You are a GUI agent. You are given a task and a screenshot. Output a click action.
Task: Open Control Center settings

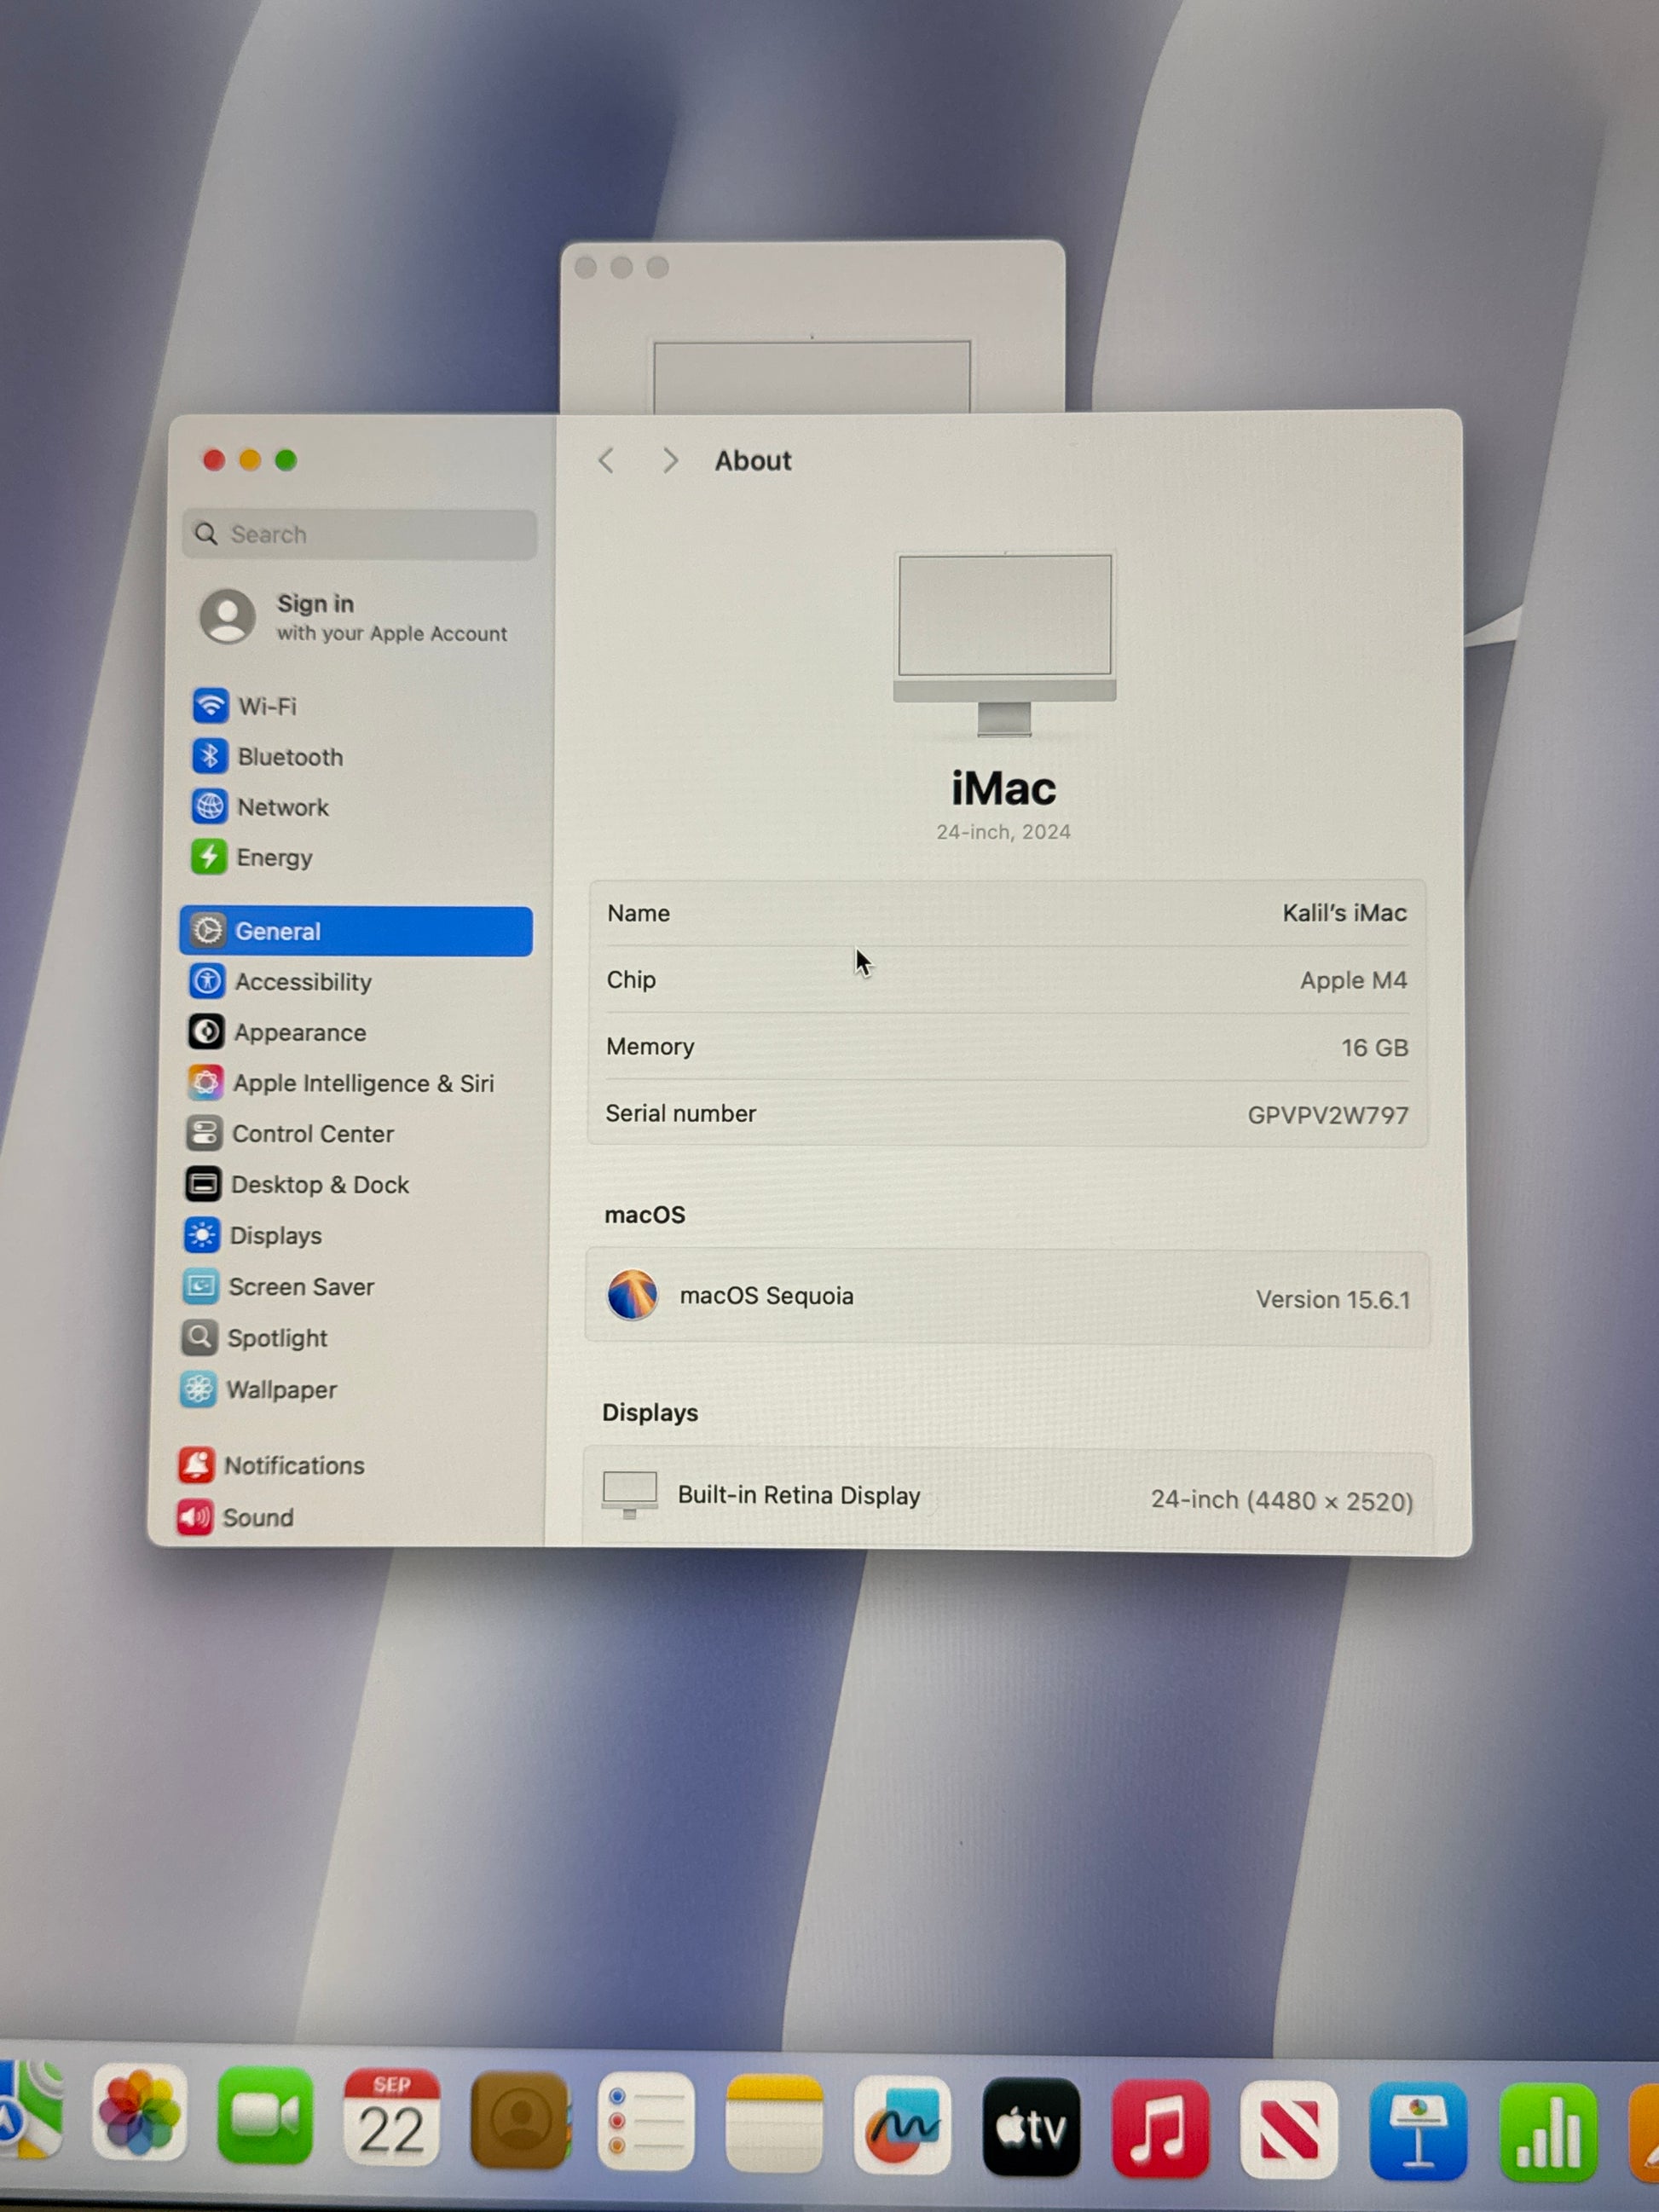click(x=312, y=1134)
